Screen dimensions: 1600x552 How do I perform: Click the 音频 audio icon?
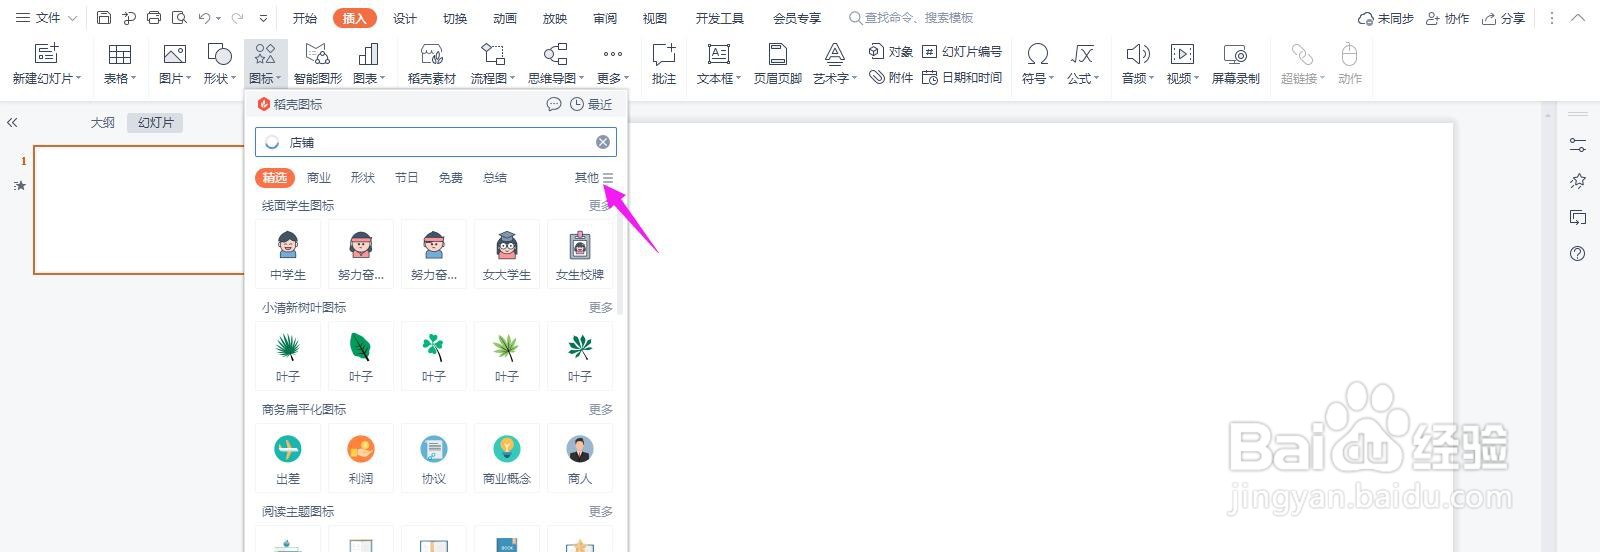[1137, 54]
